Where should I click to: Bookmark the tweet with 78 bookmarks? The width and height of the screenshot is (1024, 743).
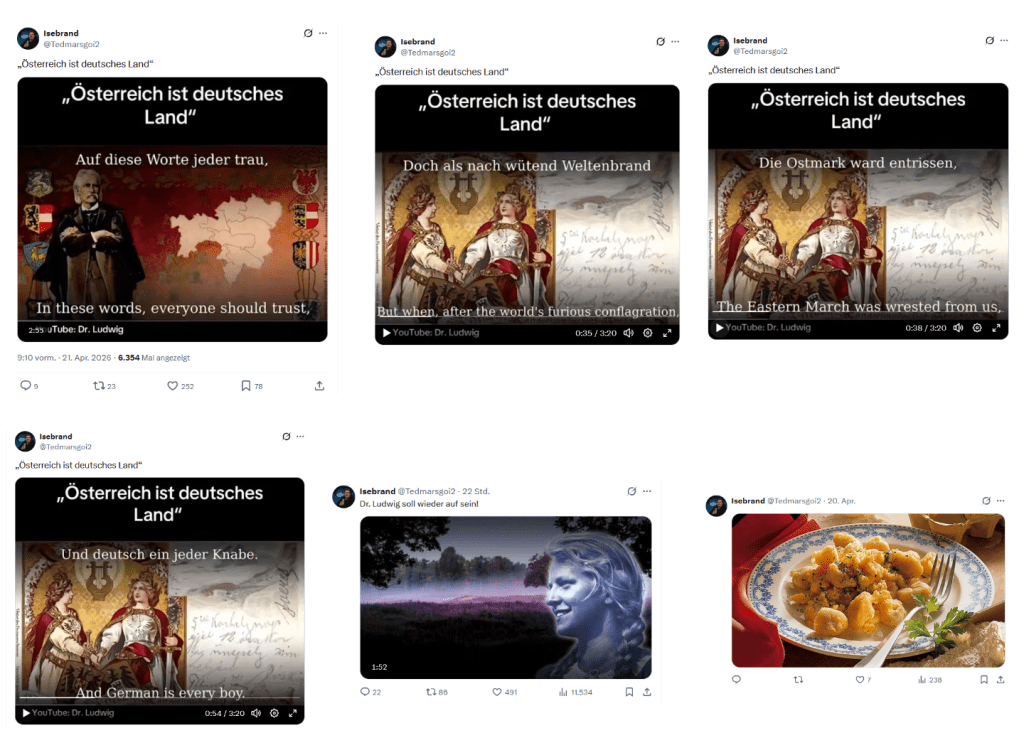(246, 386)
